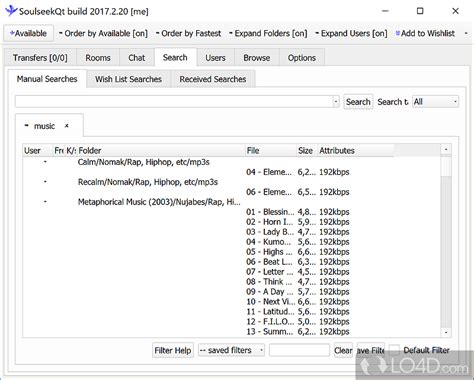Toggle Order by Available option
Screen dimensions: 474x380
pyautogui.click(x=103, y=33)
